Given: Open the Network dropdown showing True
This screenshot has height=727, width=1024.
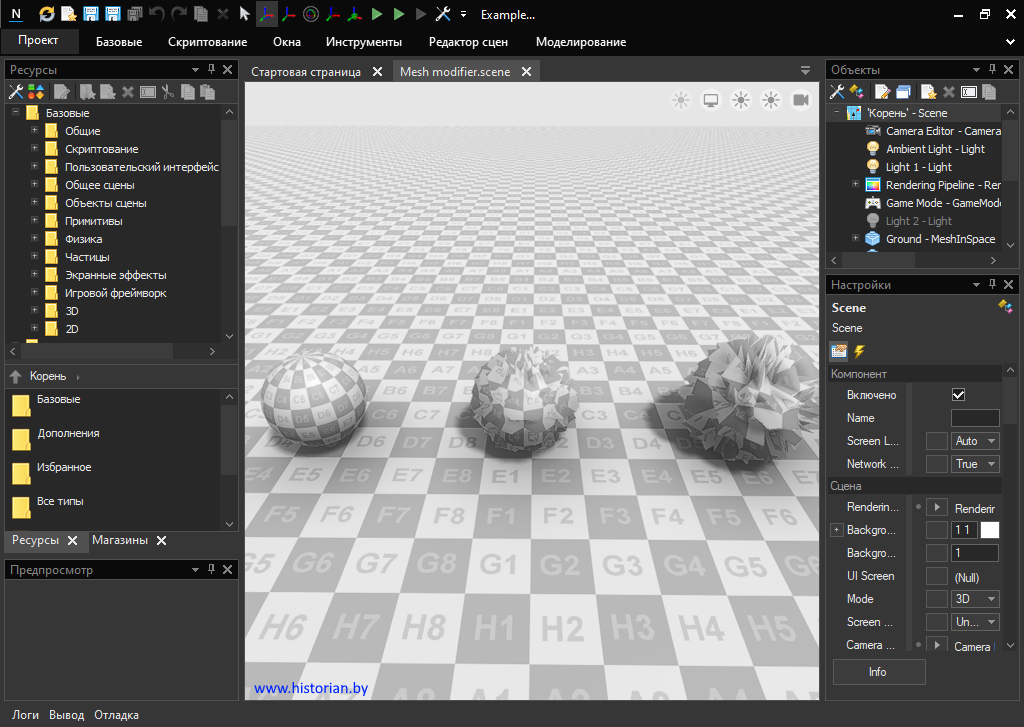Looking at the screenshot, I should pos(975,464).
